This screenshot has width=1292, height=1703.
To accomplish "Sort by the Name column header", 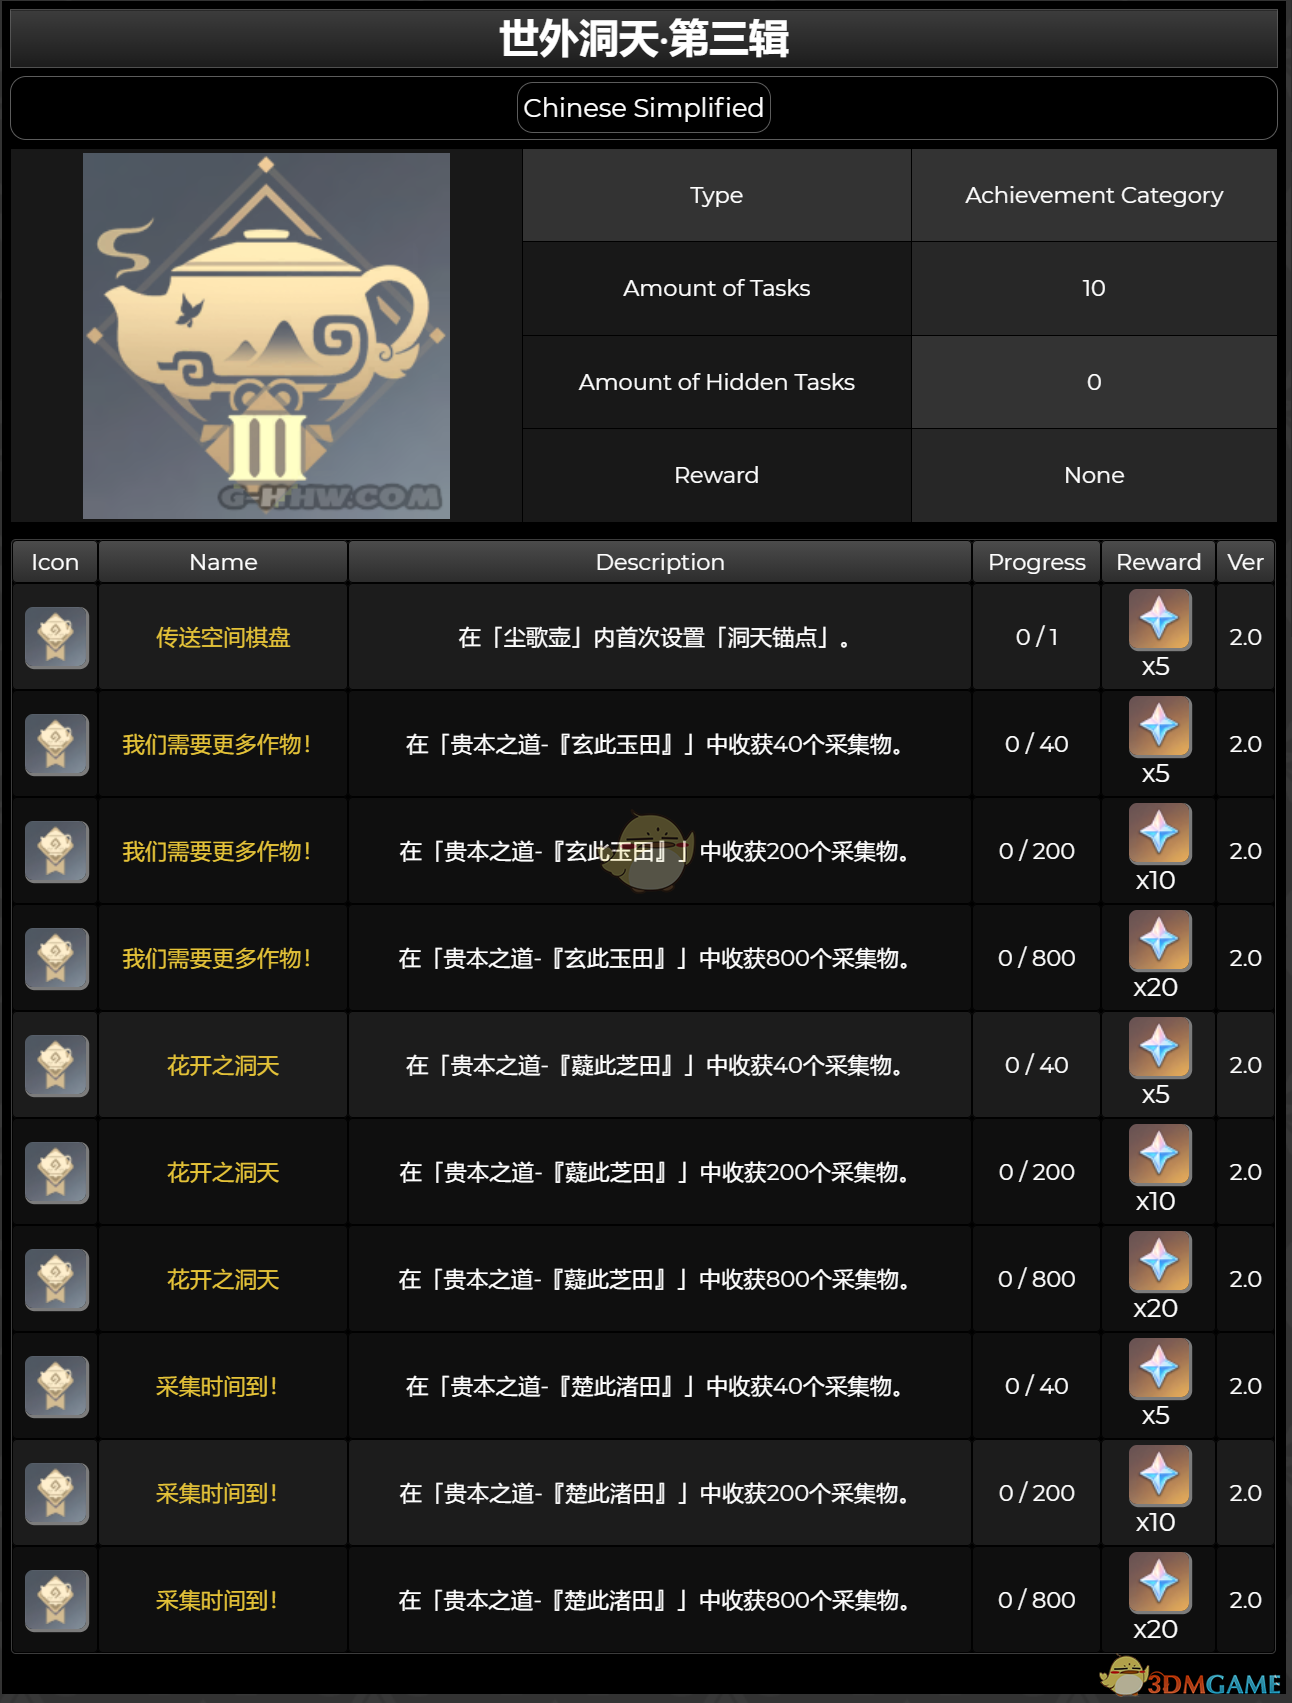I will (x=223, y=562).
